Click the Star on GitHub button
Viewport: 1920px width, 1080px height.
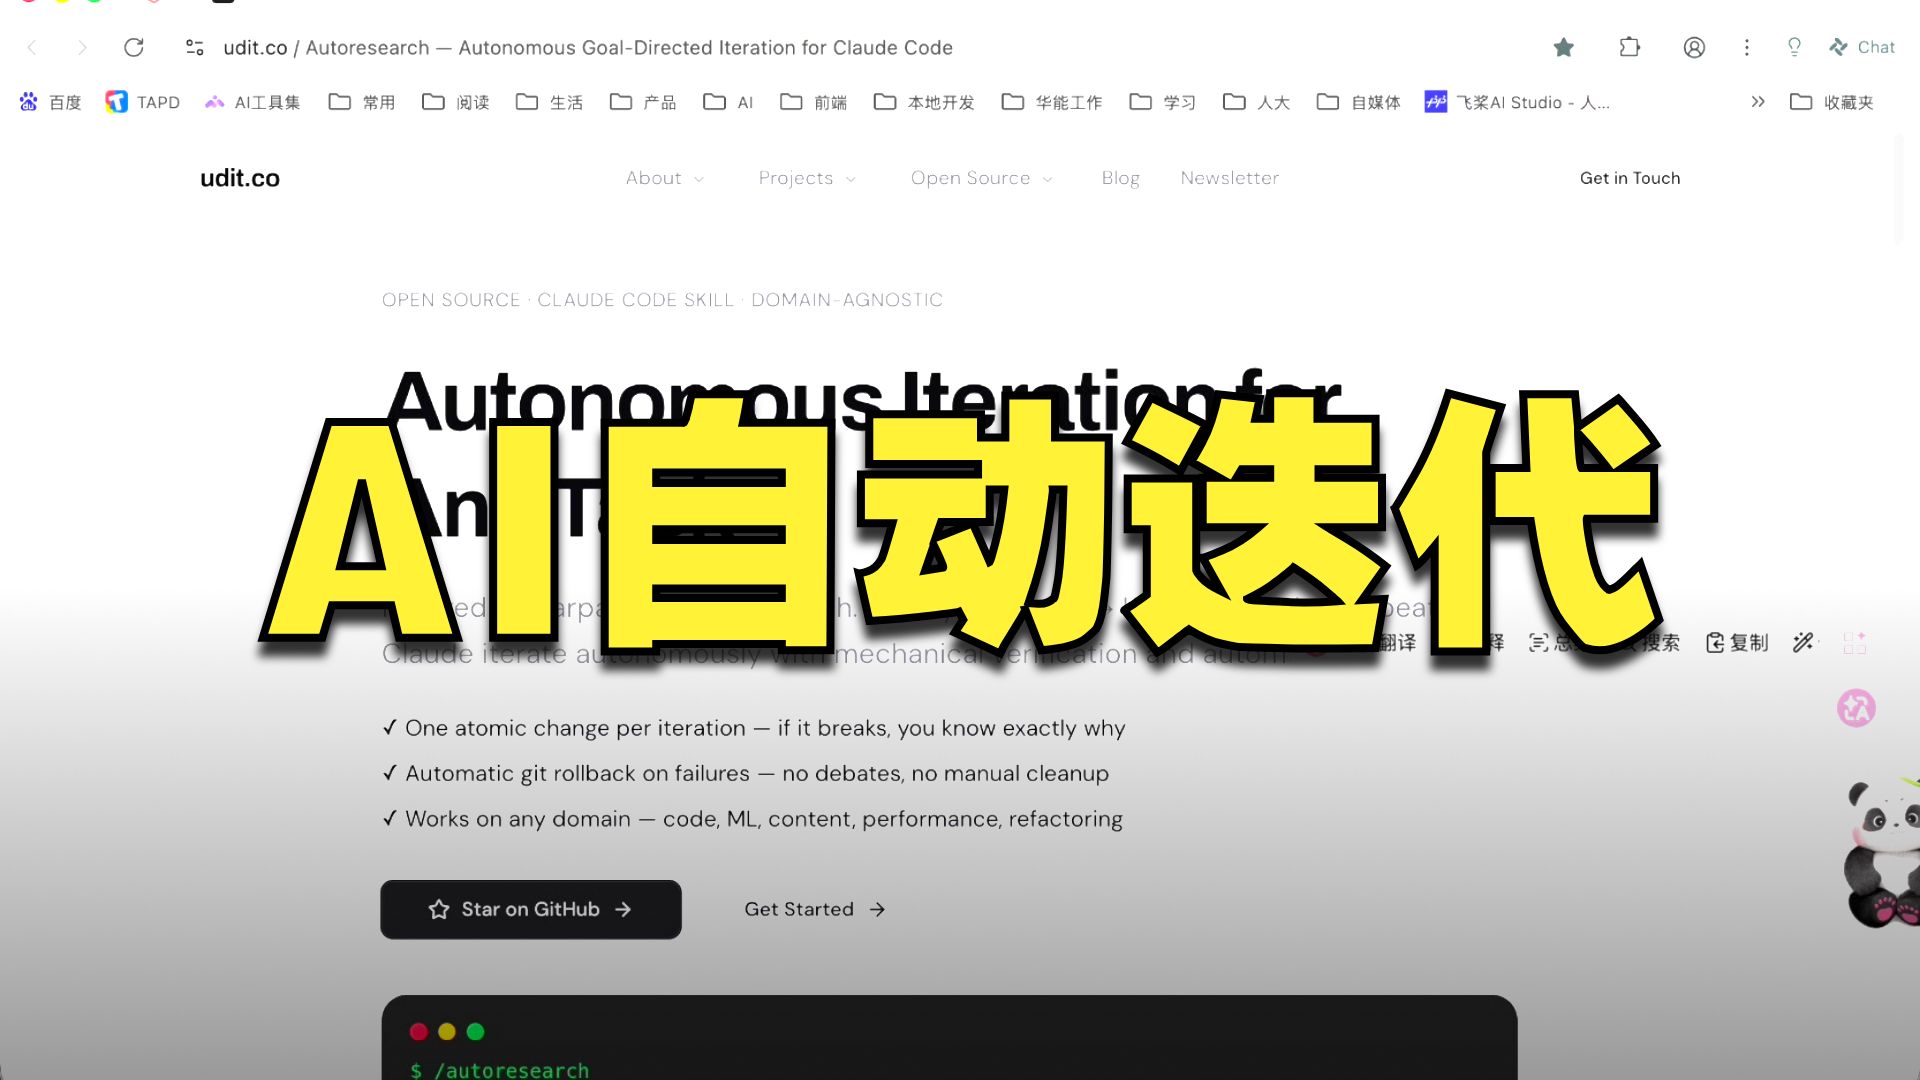531,909
